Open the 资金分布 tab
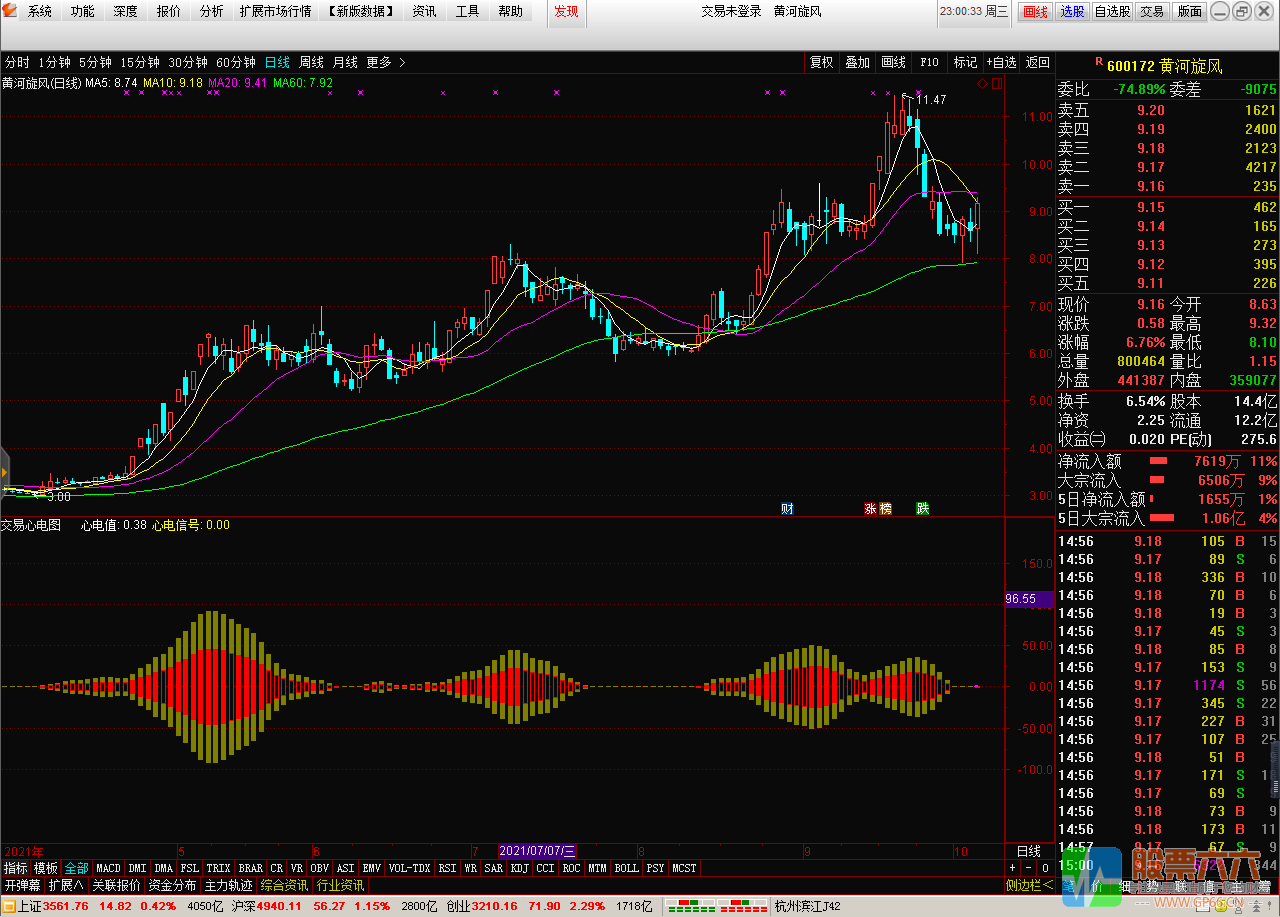 click(x=173, y=885)
